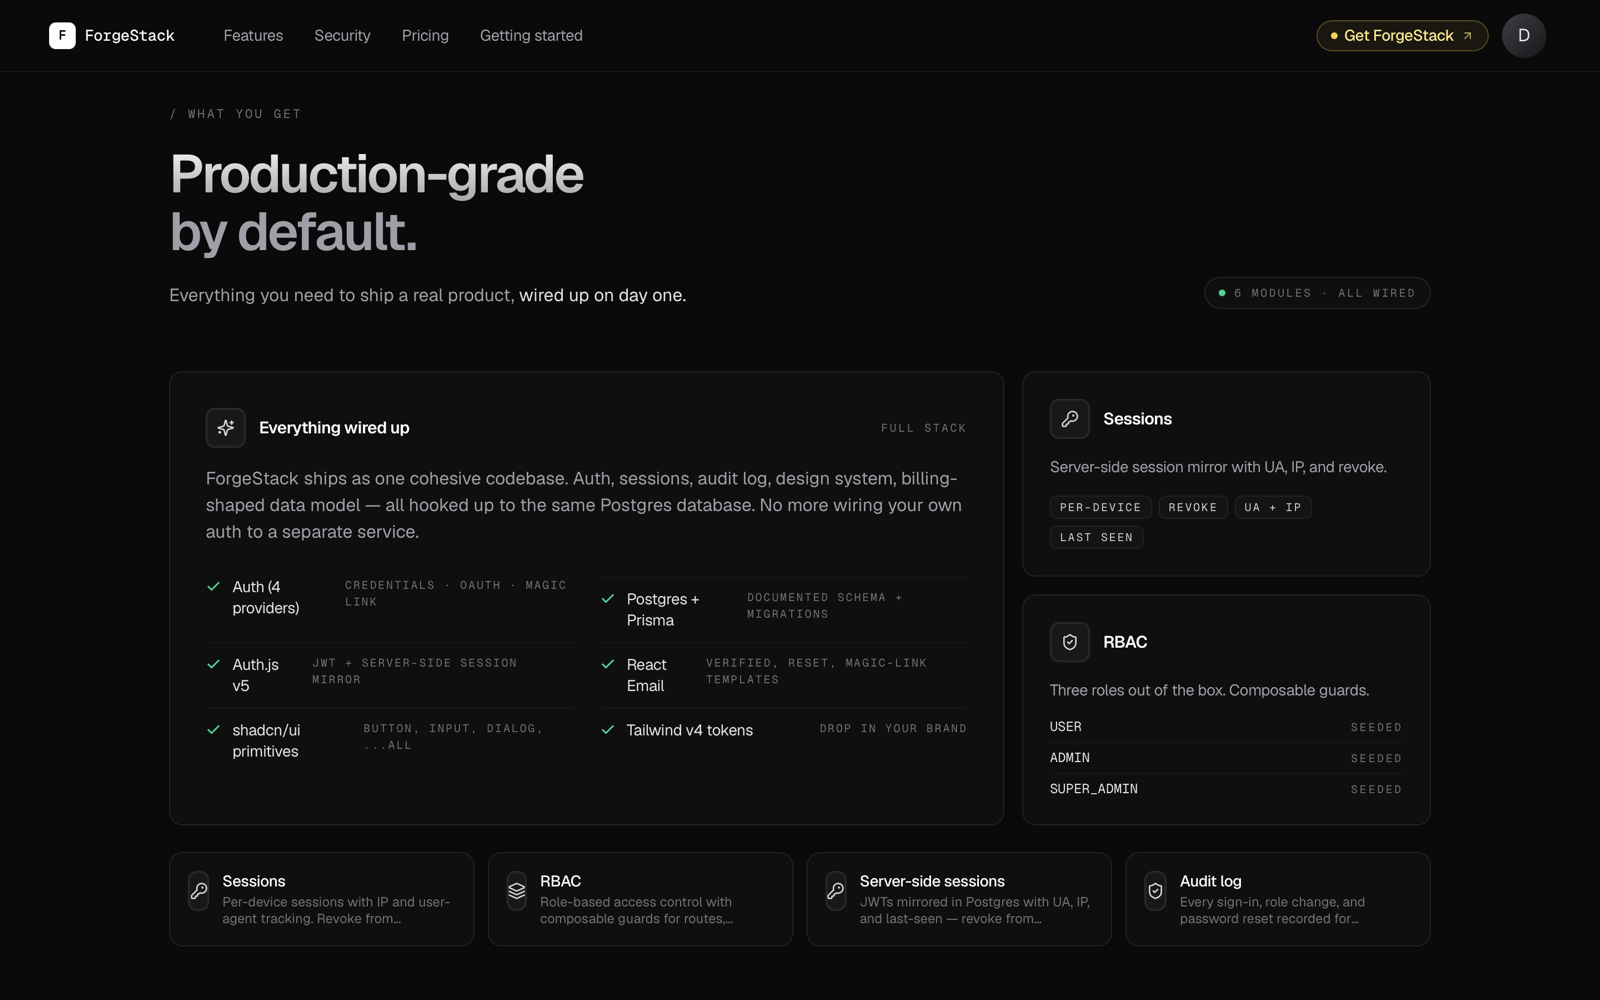This screenshot has width=1600, height=1000.
Task: Click the checkmark next to React Email
Action: tap(607, 664)
